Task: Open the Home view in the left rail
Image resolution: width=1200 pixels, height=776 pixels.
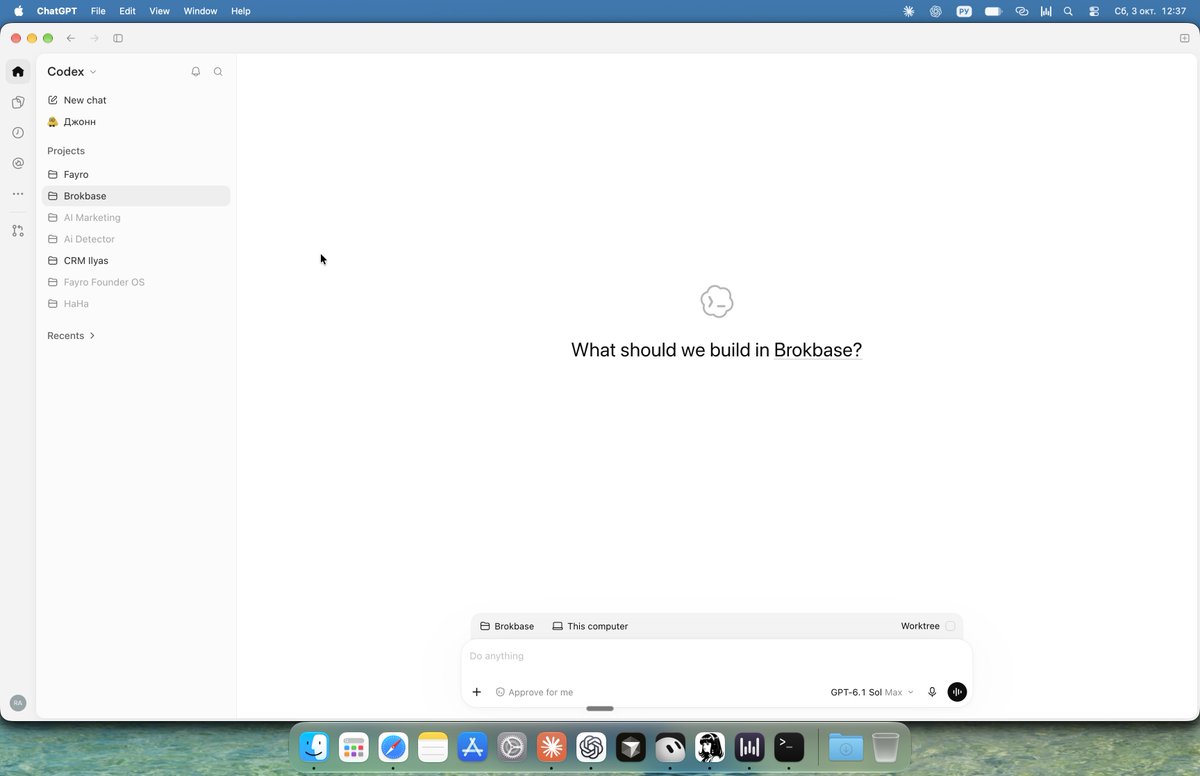Action: (x=18, y=72)
